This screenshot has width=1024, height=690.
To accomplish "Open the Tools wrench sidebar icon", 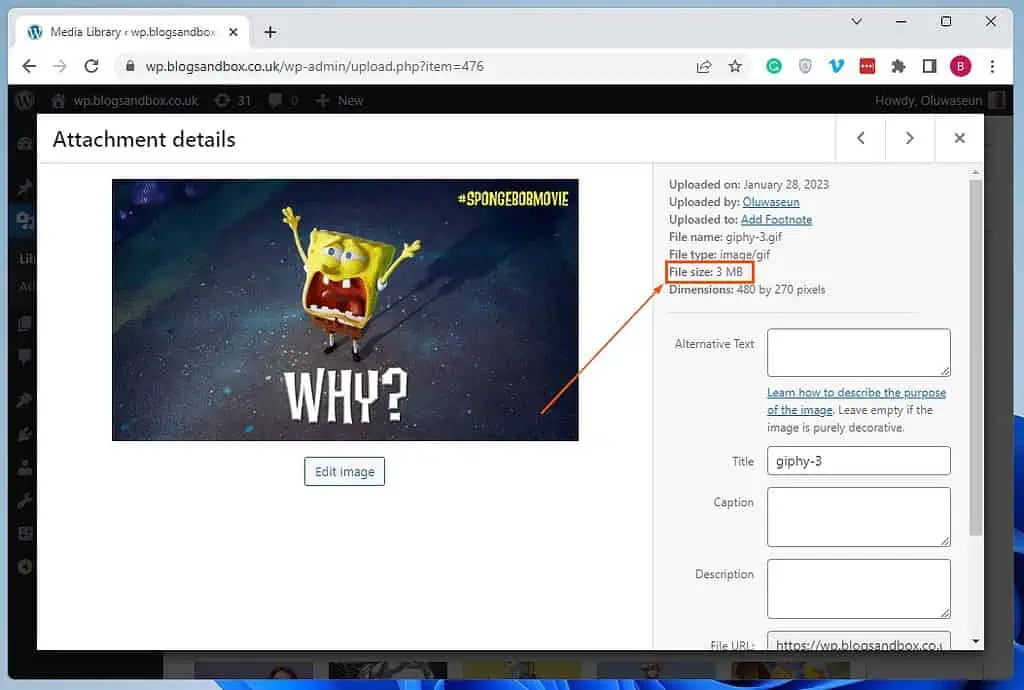I will [25, 501].
